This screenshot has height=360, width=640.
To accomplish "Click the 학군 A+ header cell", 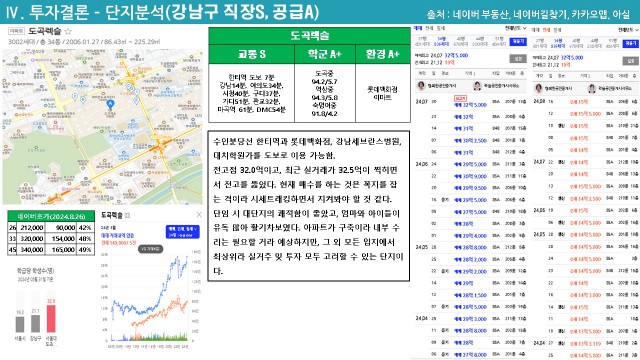I will (325, 54).
